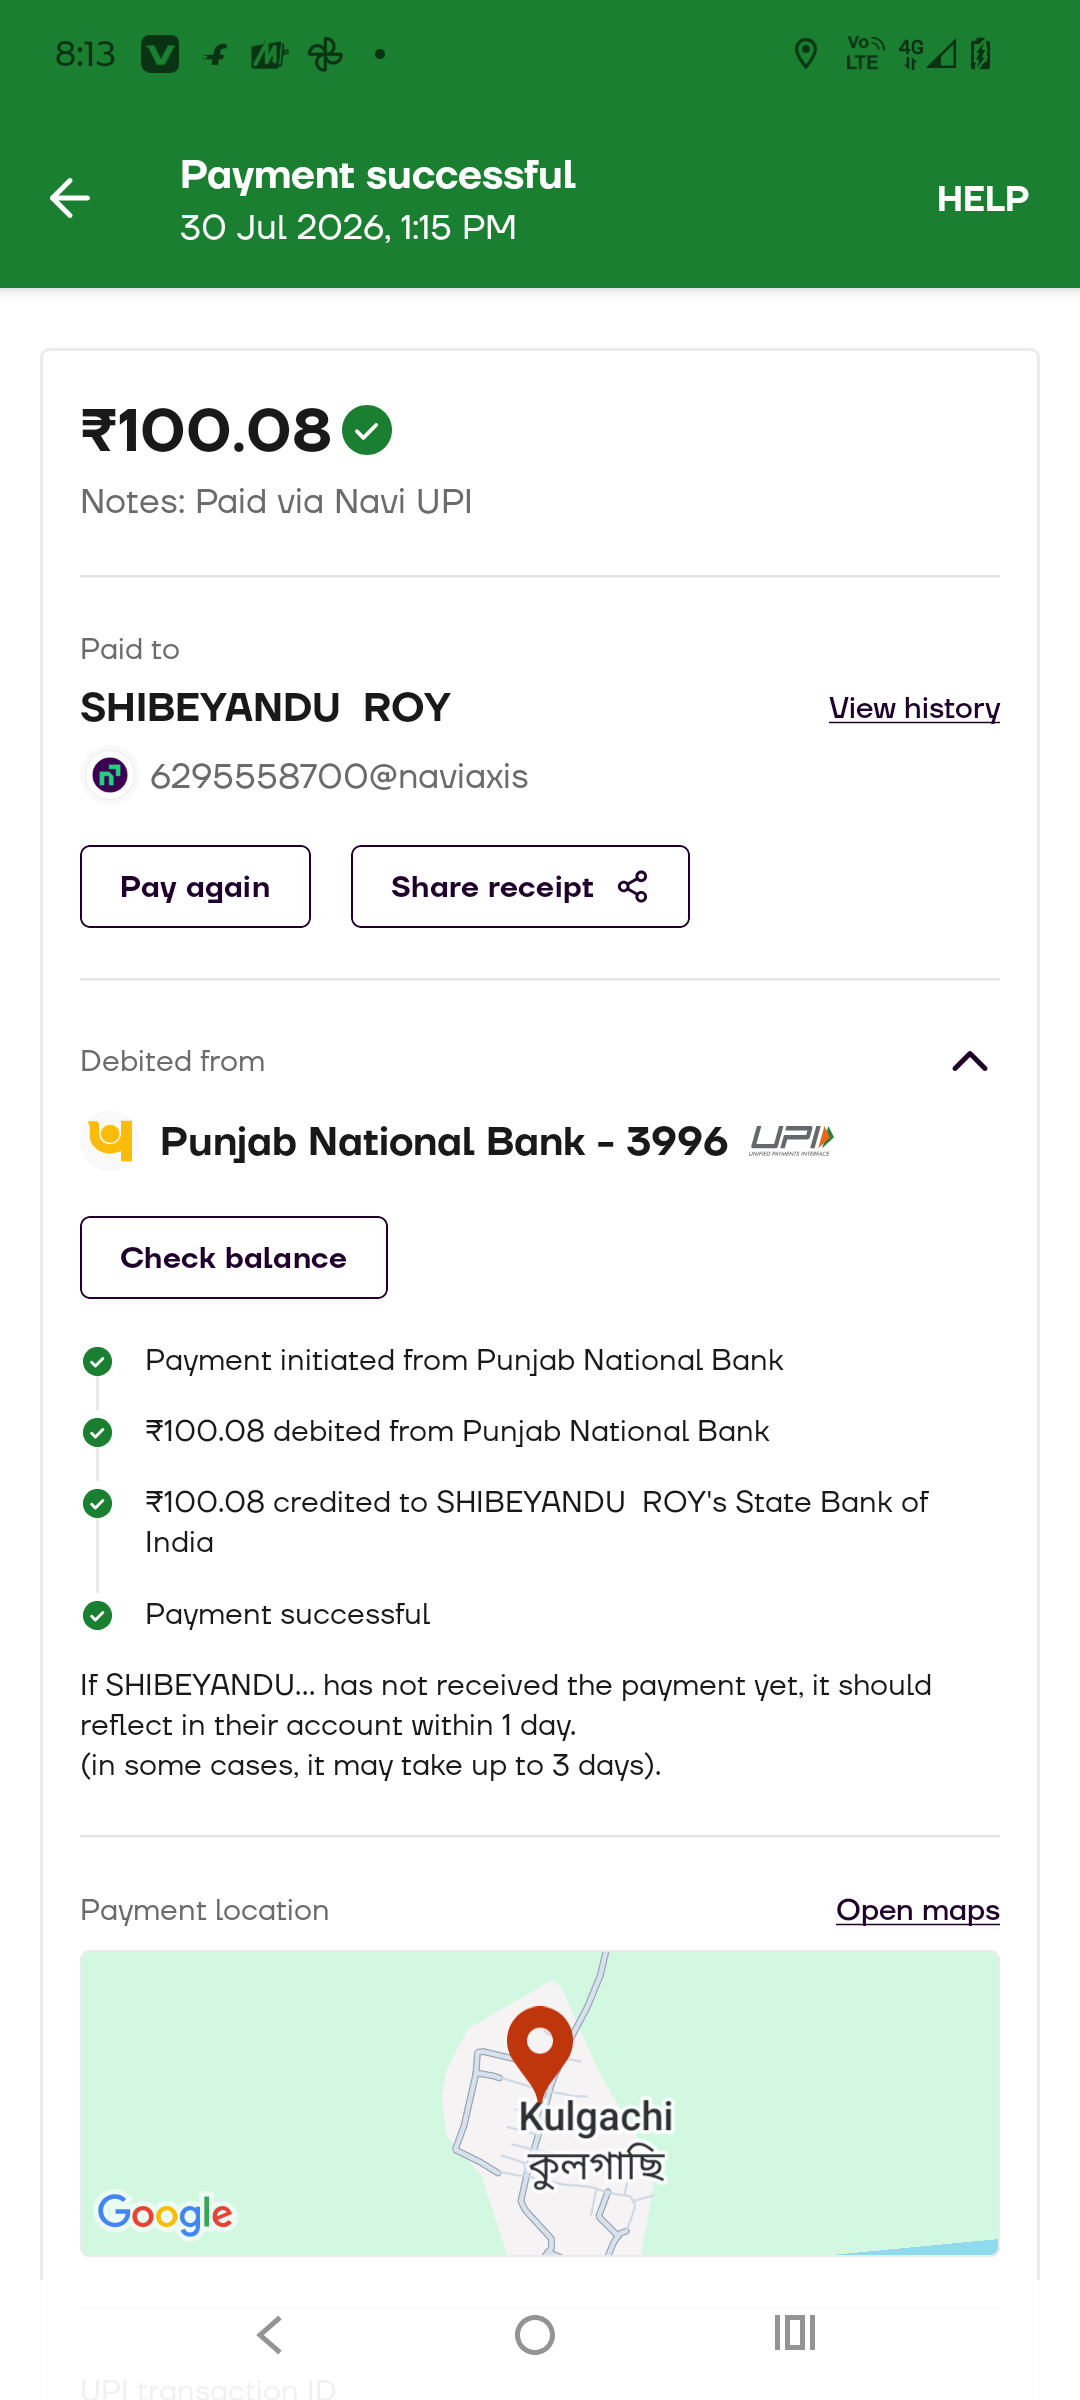Go back using the header arrow
This screenshot has height=2400, width=1080.
(70, 198)
